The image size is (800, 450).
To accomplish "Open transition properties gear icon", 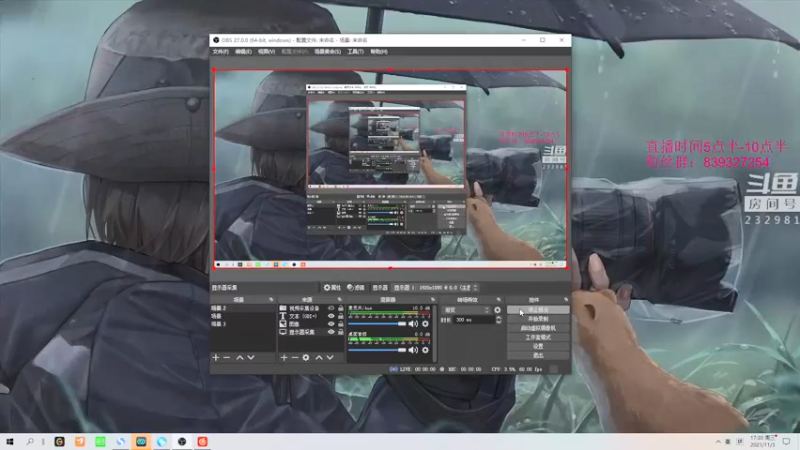I will pyautogui.click(x=497, y=310).
